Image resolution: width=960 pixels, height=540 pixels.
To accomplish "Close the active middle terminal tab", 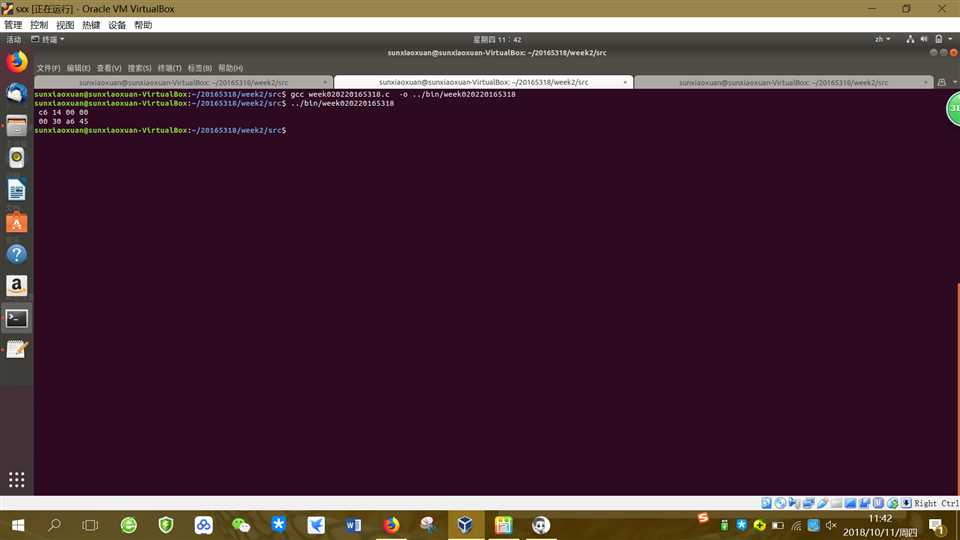I will pyautogui.click(x=624, y=82).
